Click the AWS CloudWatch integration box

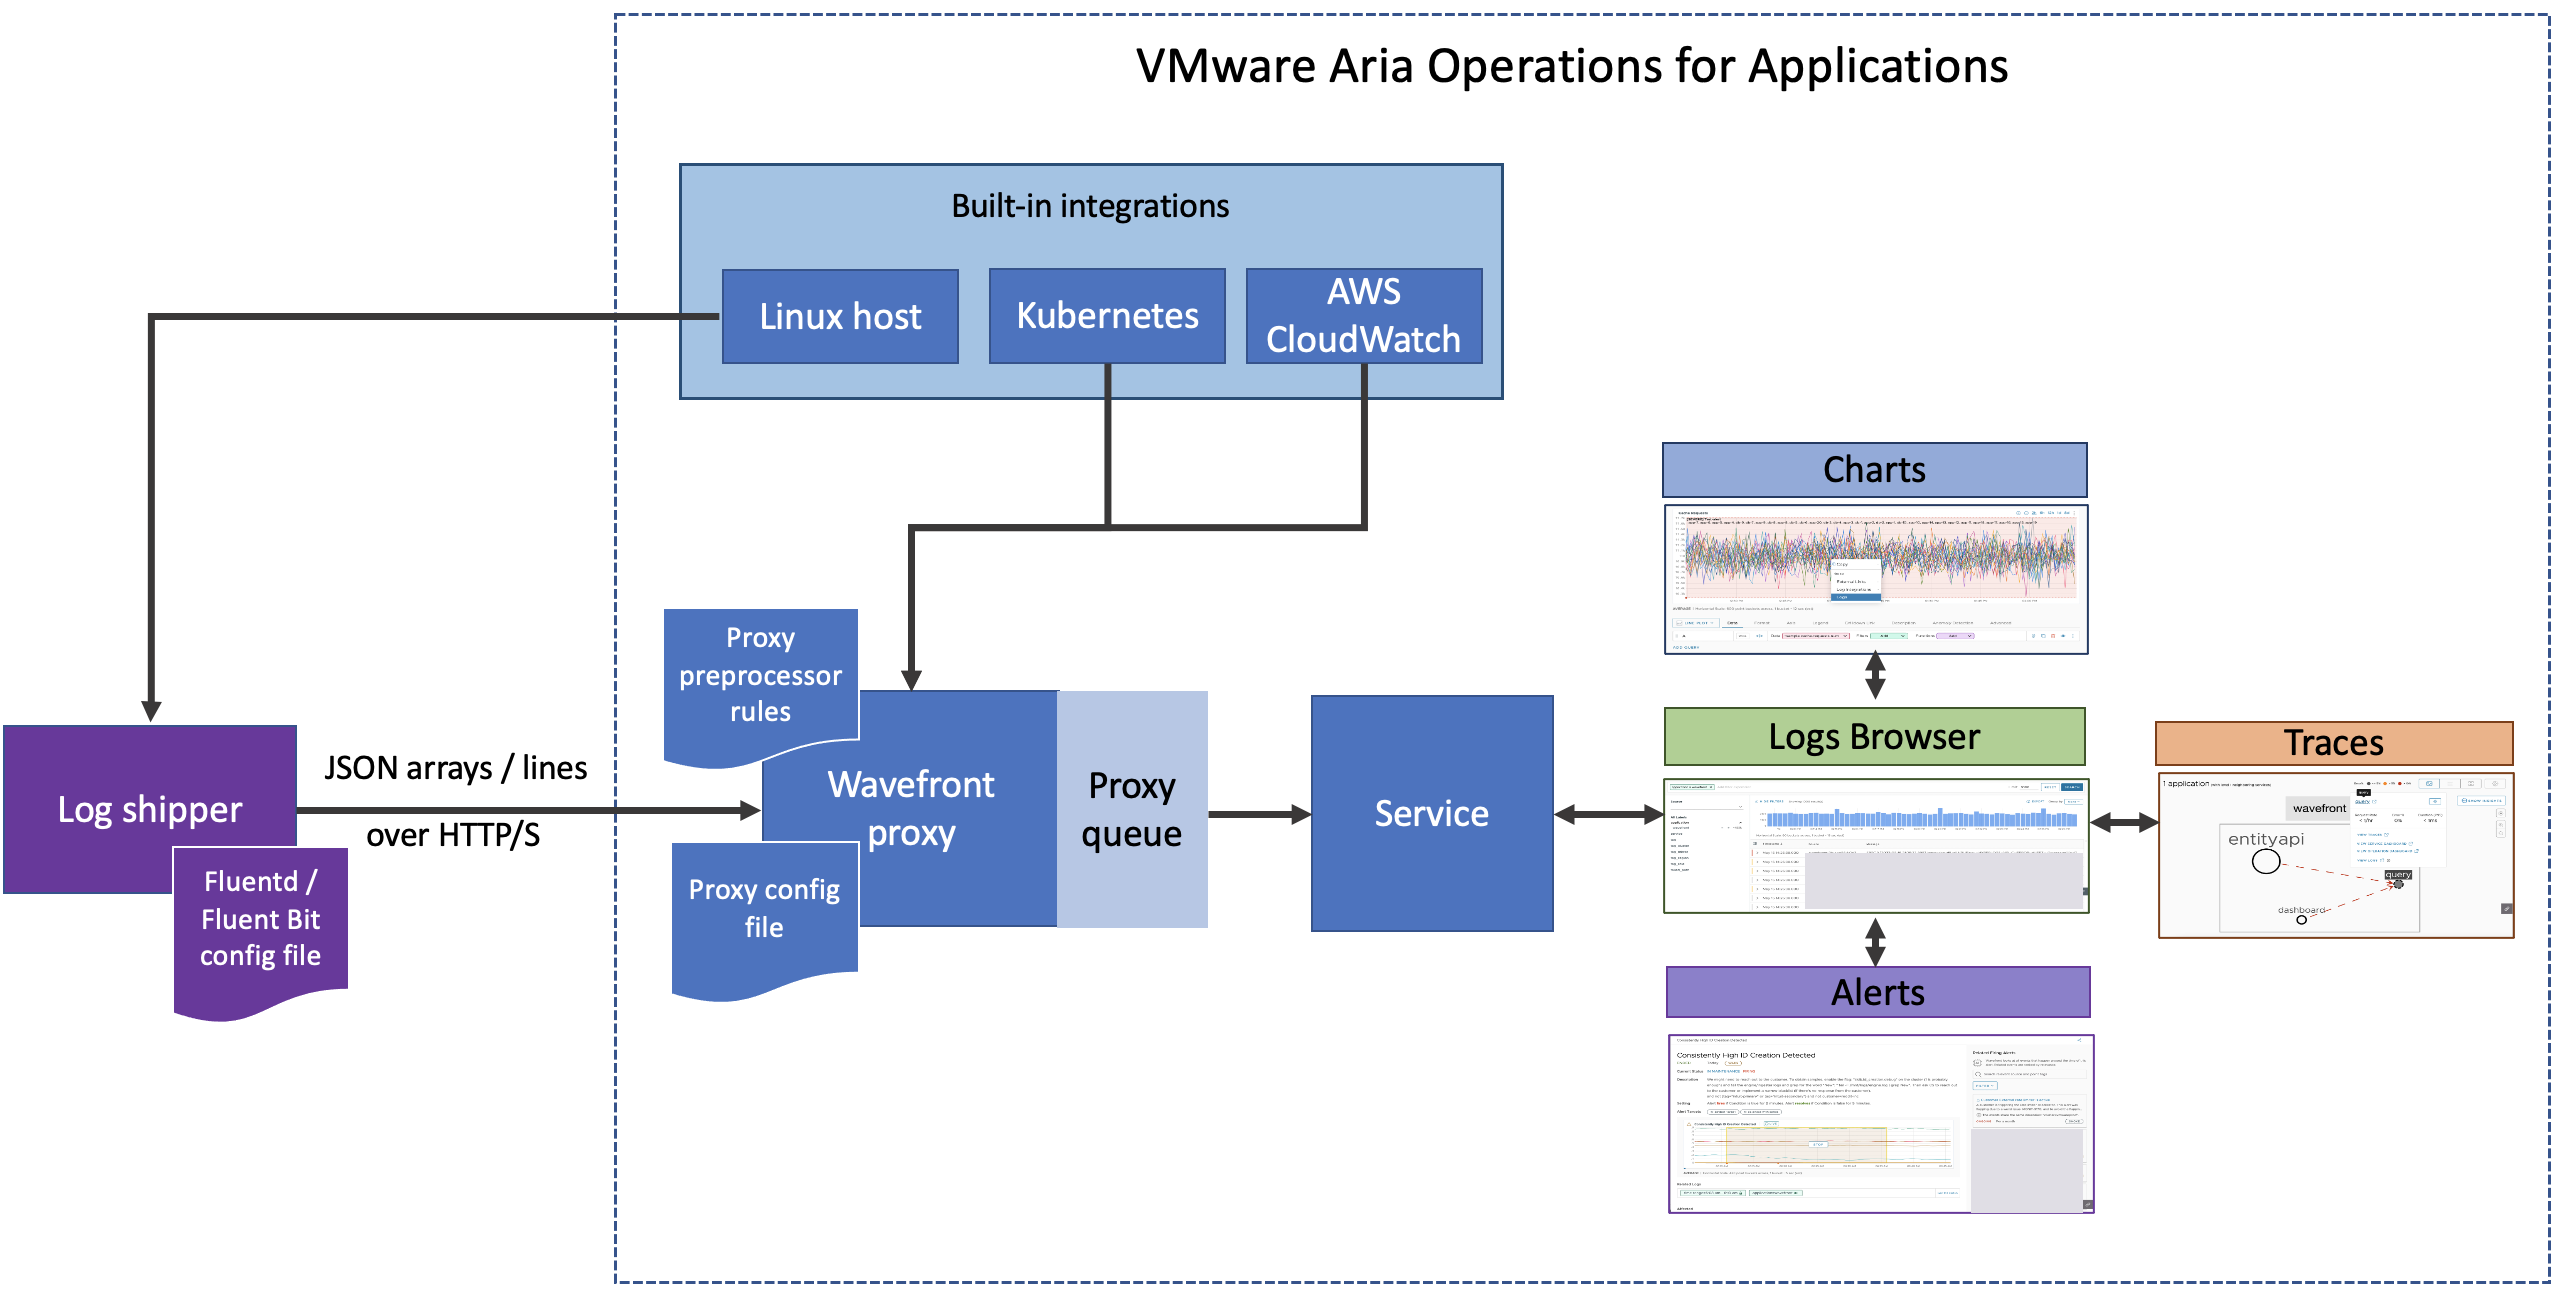[1364, 316]
